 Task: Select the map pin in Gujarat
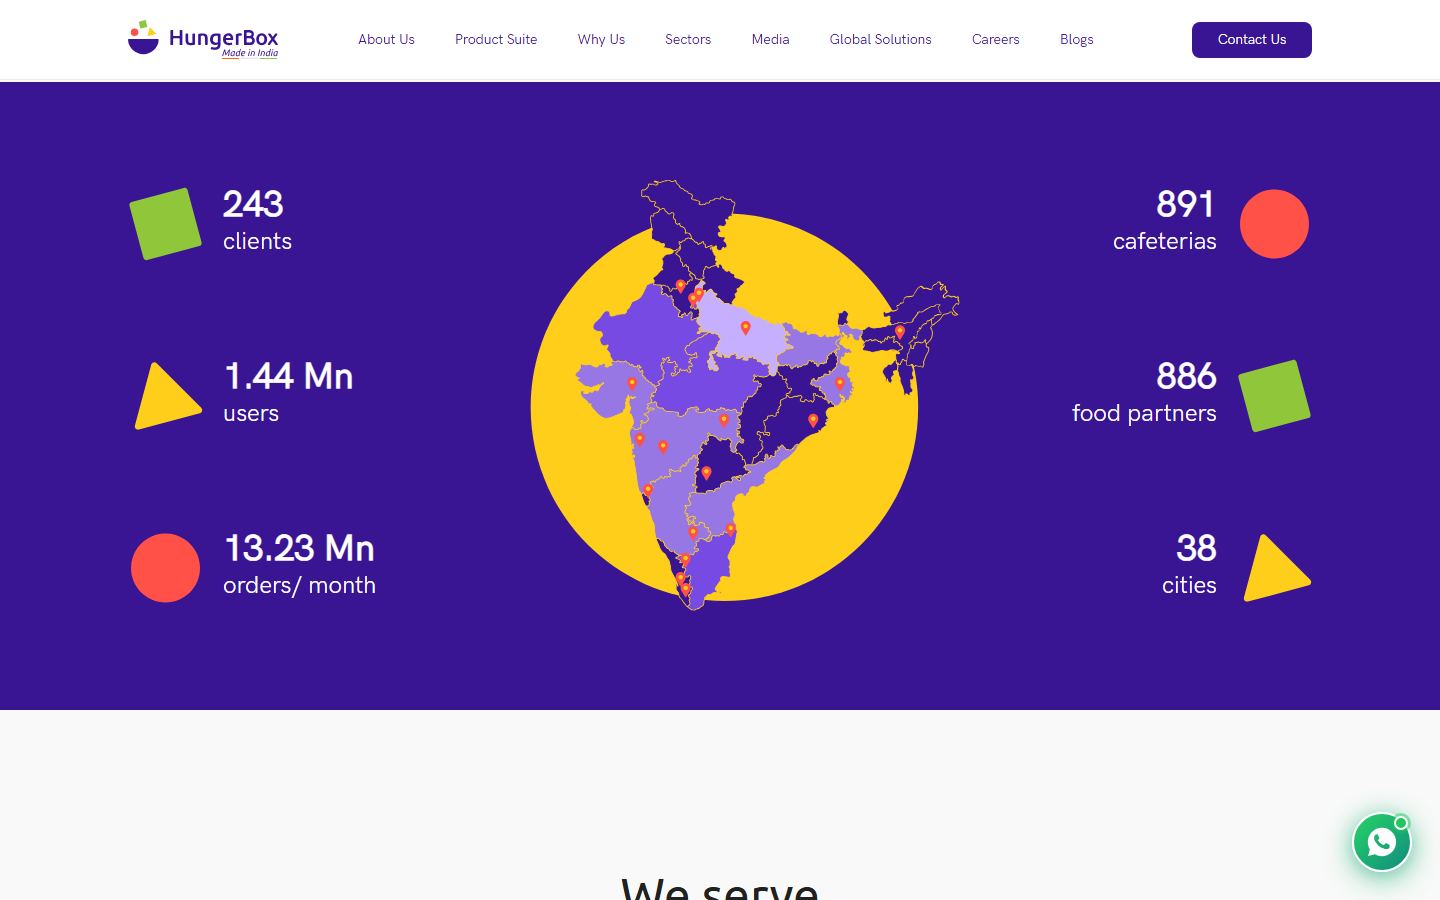tap(632, 384)
